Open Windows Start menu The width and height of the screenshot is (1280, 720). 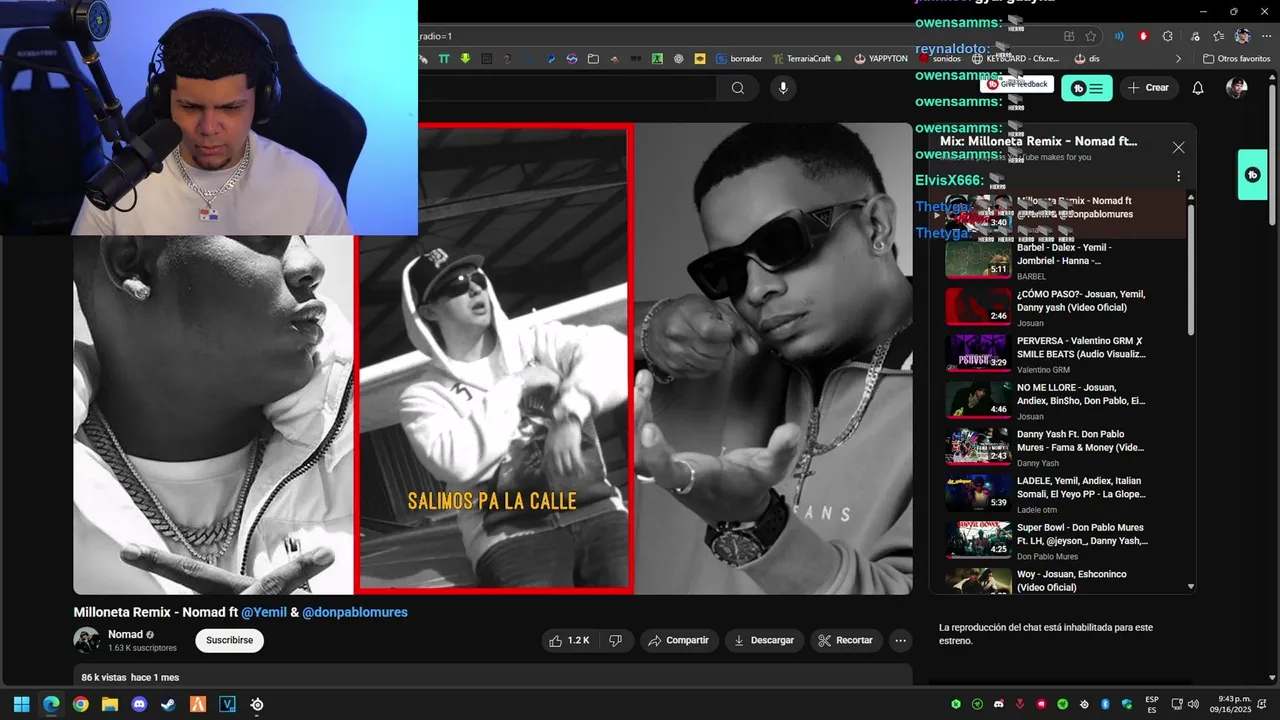coord(21,704)
